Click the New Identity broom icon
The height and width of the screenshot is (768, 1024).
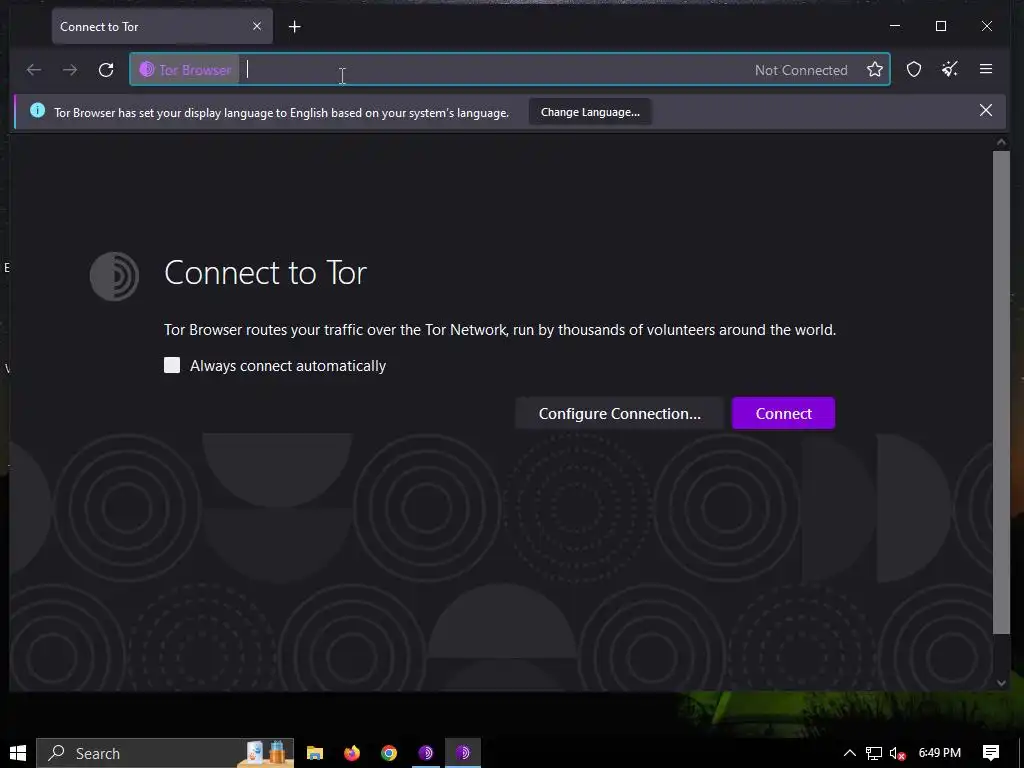(950, 69)
